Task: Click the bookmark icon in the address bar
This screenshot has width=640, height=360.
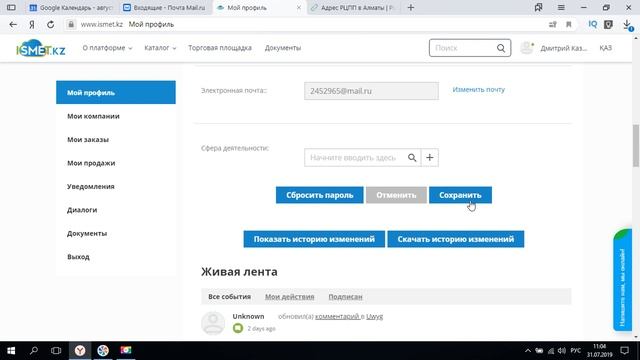Action: pos(569,24)
